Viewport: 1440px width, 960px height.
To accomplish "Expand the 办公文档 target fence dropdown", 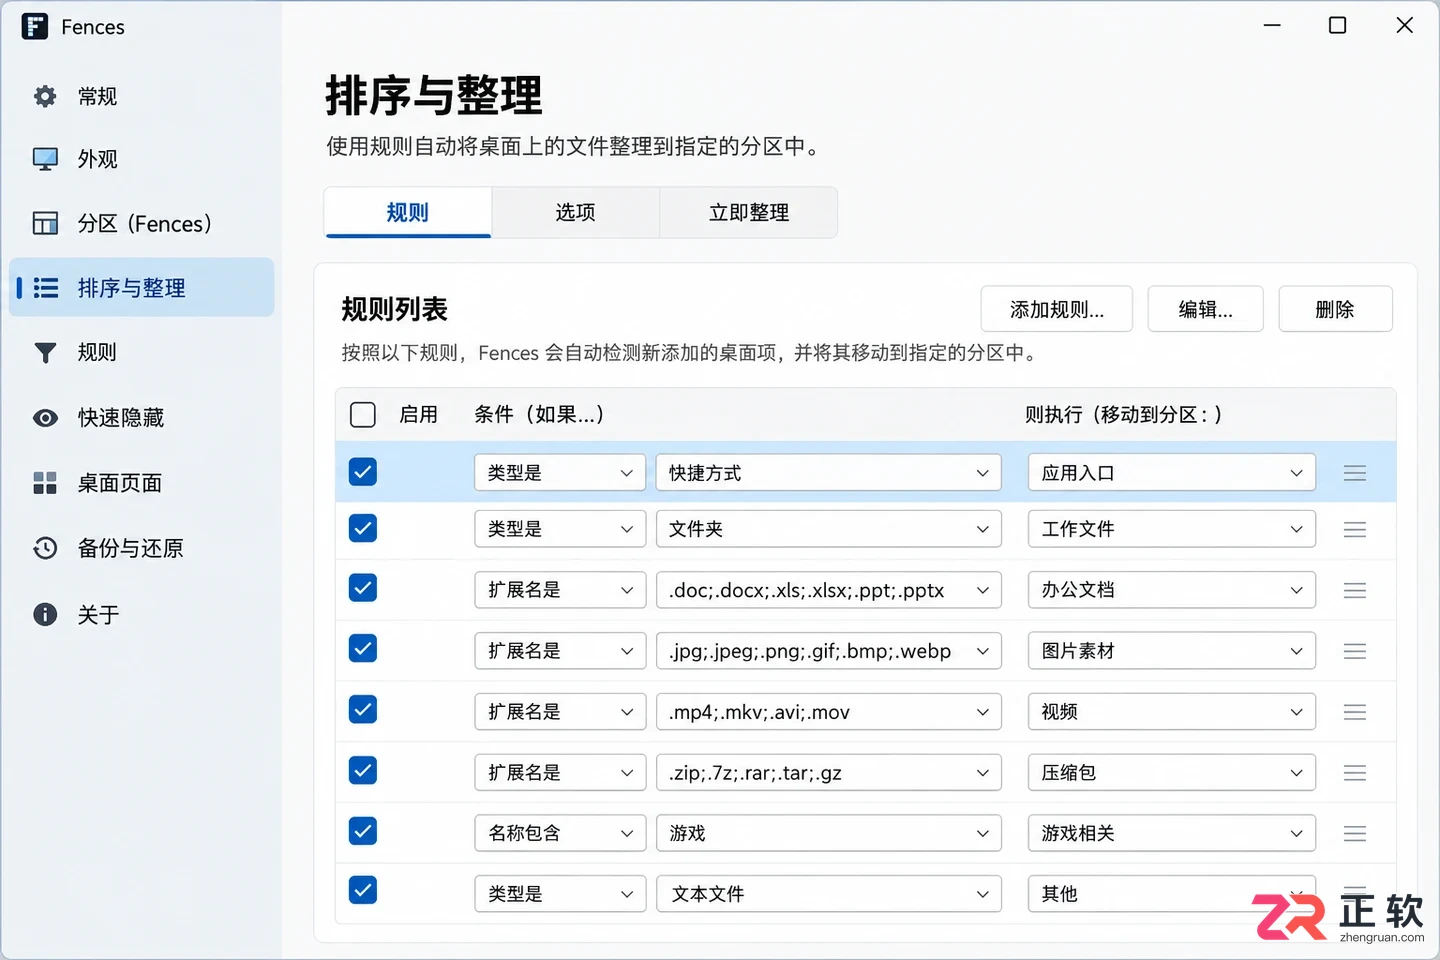I will [1172, 590].
